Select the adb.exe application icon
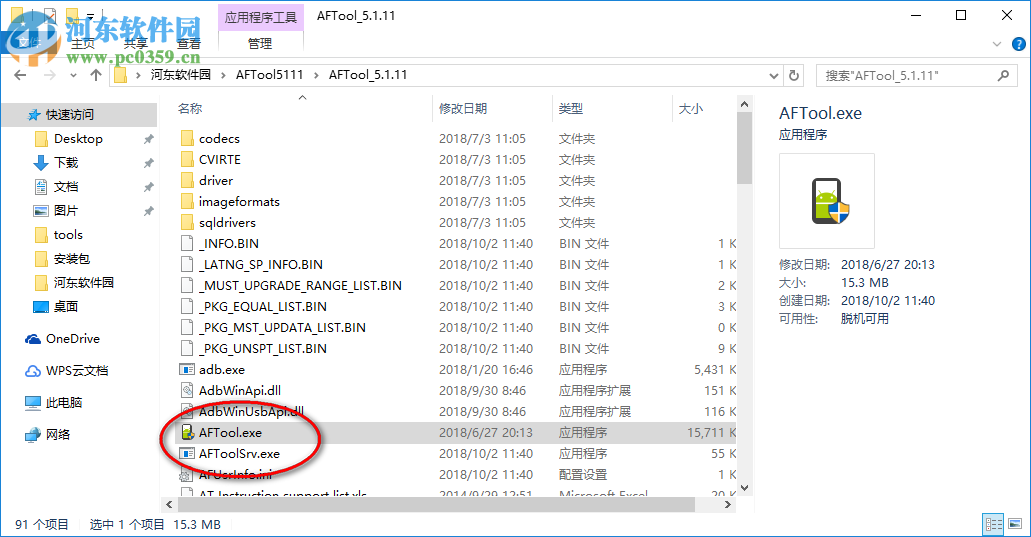 coord(187,369)
